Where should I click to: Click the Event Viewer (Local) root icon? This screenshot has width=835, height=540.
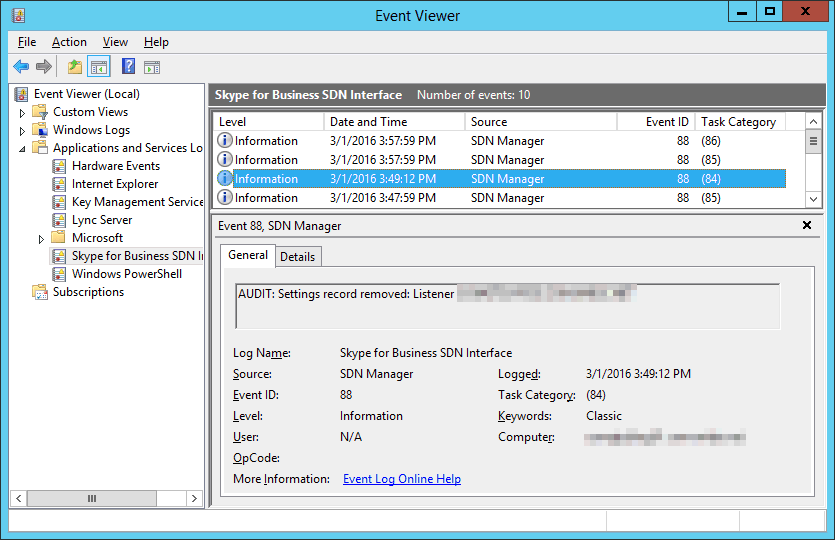[21, 94]
